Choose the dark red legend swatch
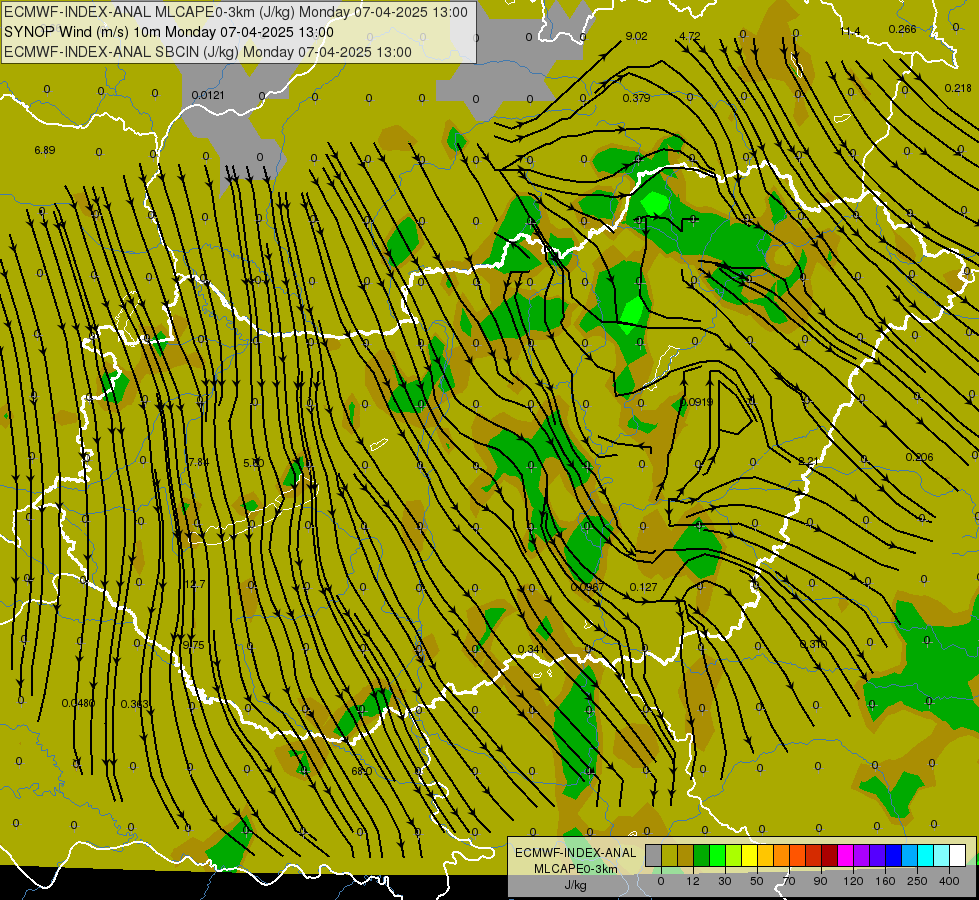The image size is (979, 900). tap(830, 855)
